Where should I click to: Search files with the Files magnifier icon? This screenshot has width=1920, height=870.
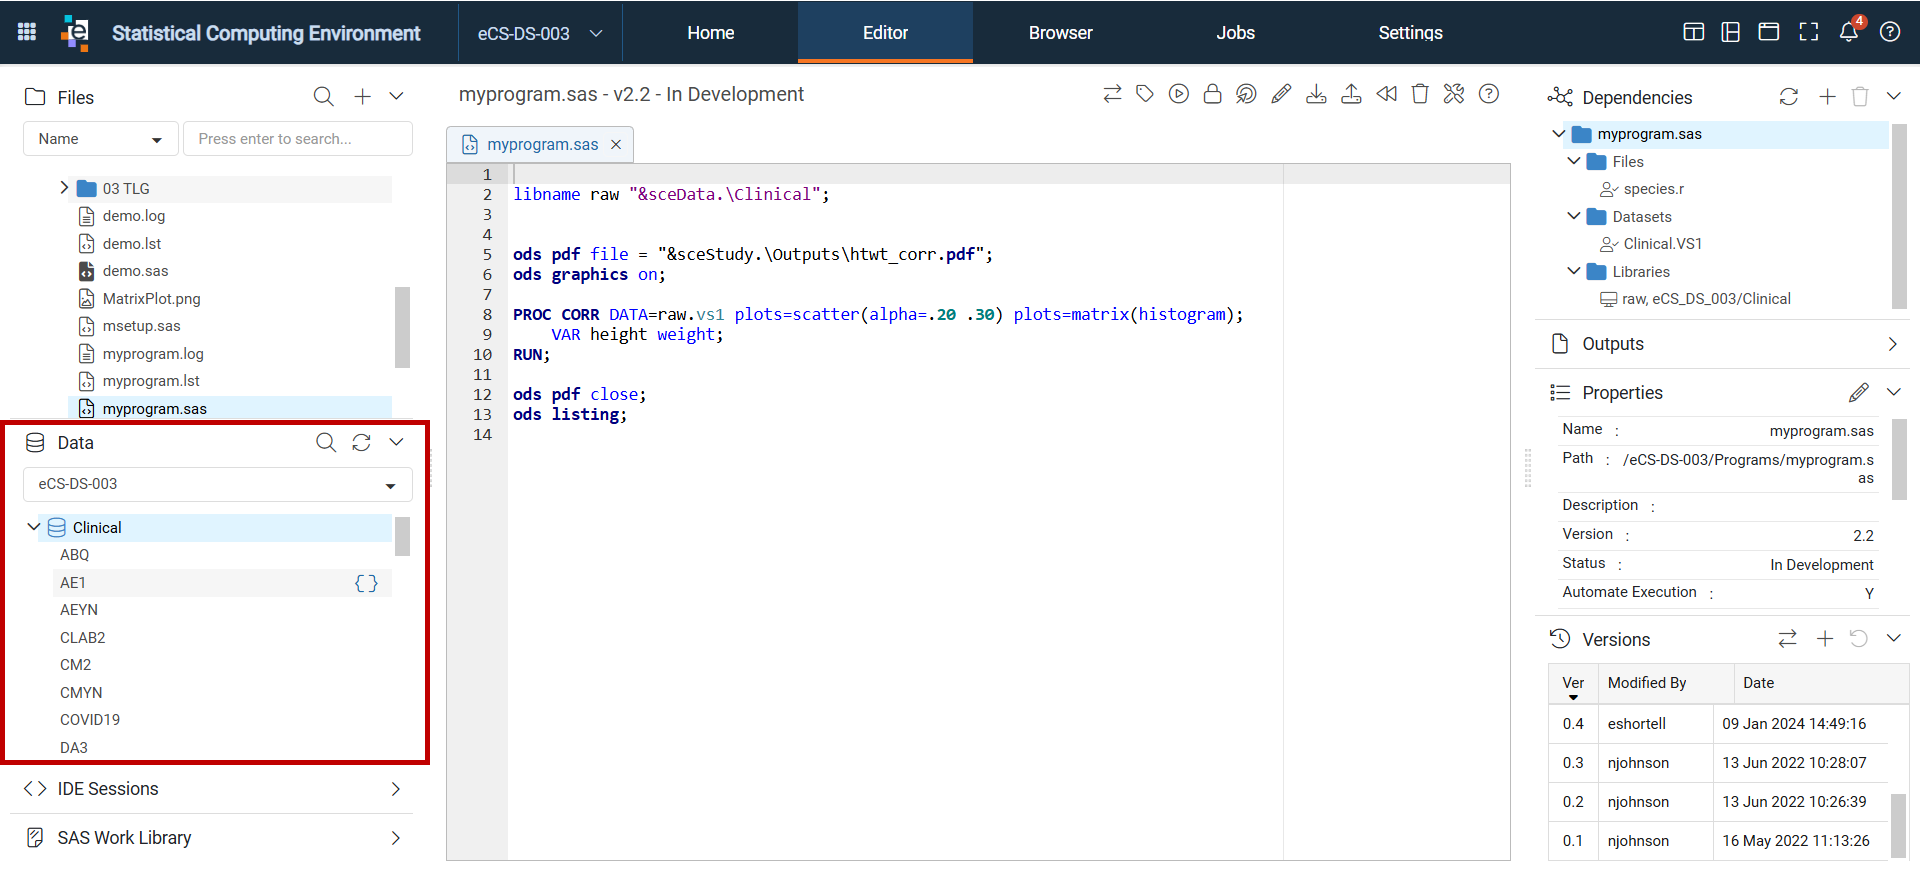[x=323, y=97]
